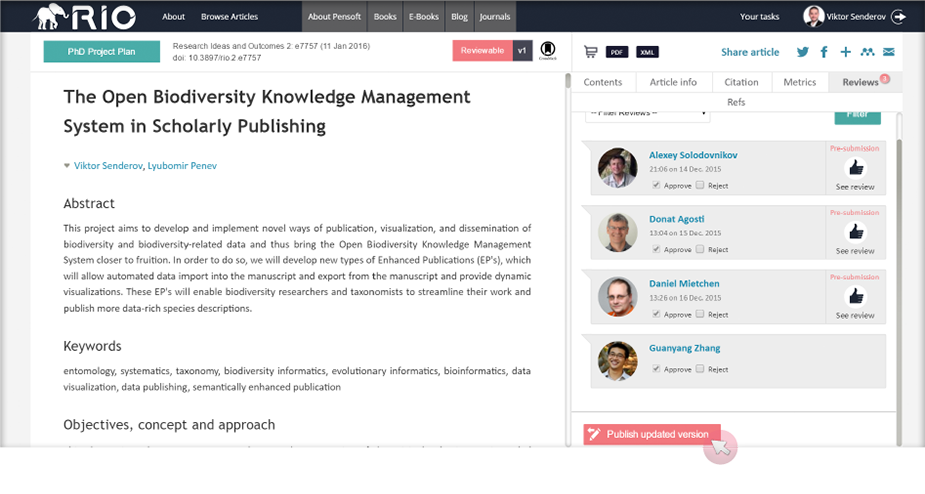Viewport: 925px width, 494px height.
Task: Toggle Reject checkbox for Daniel Mietchen
Action: 700,314
